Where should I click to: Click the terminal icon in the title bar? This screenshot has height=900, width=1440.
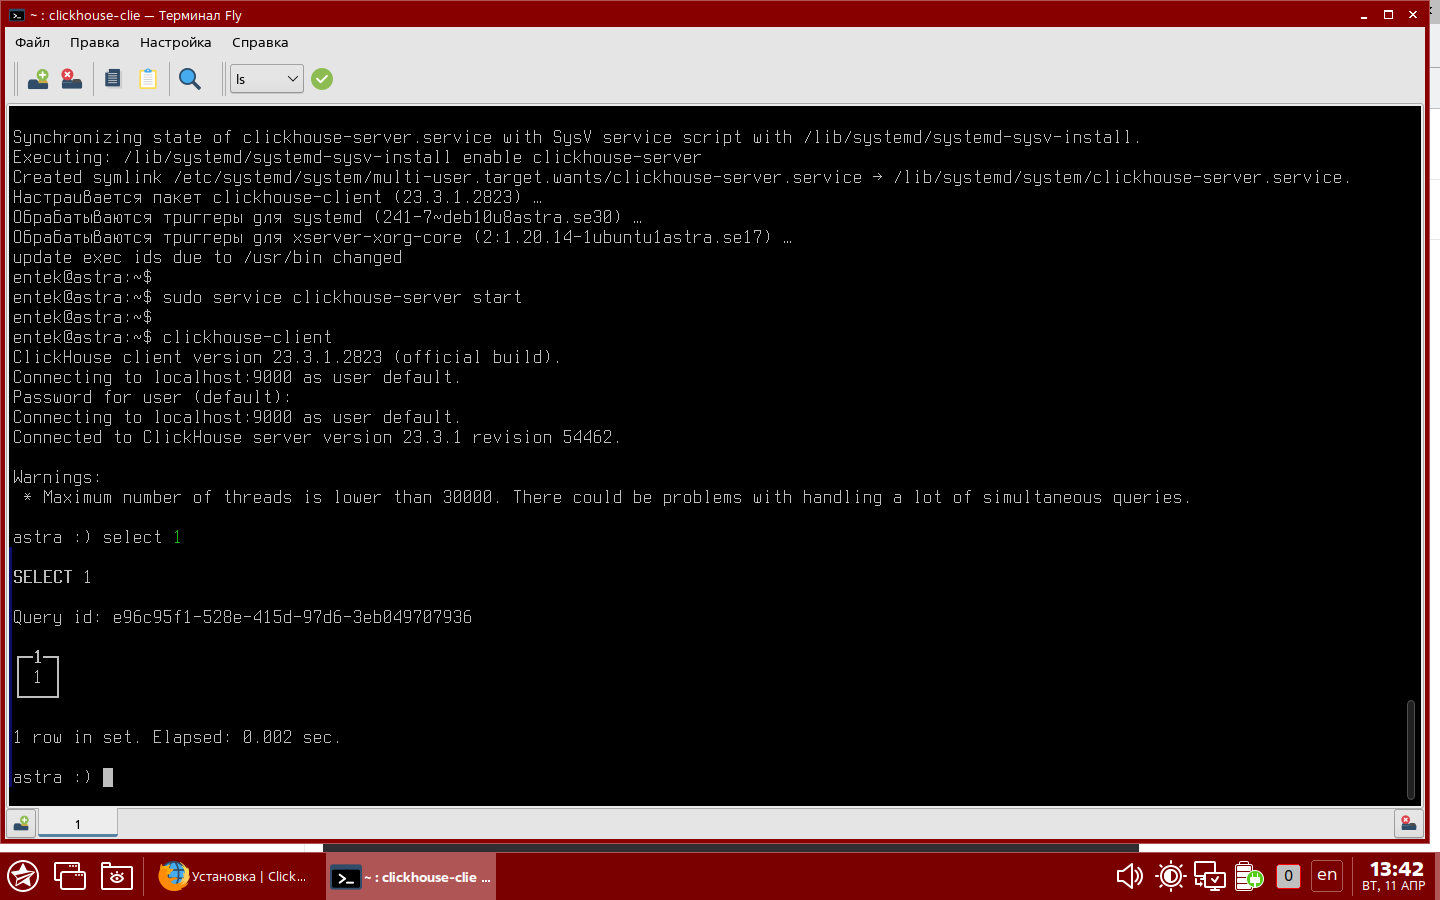17,15
